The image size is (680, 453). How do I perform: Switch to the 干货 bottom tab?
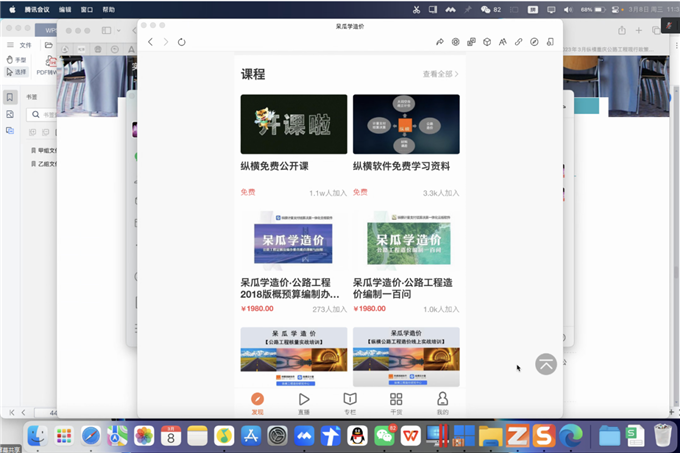point(396,404)
